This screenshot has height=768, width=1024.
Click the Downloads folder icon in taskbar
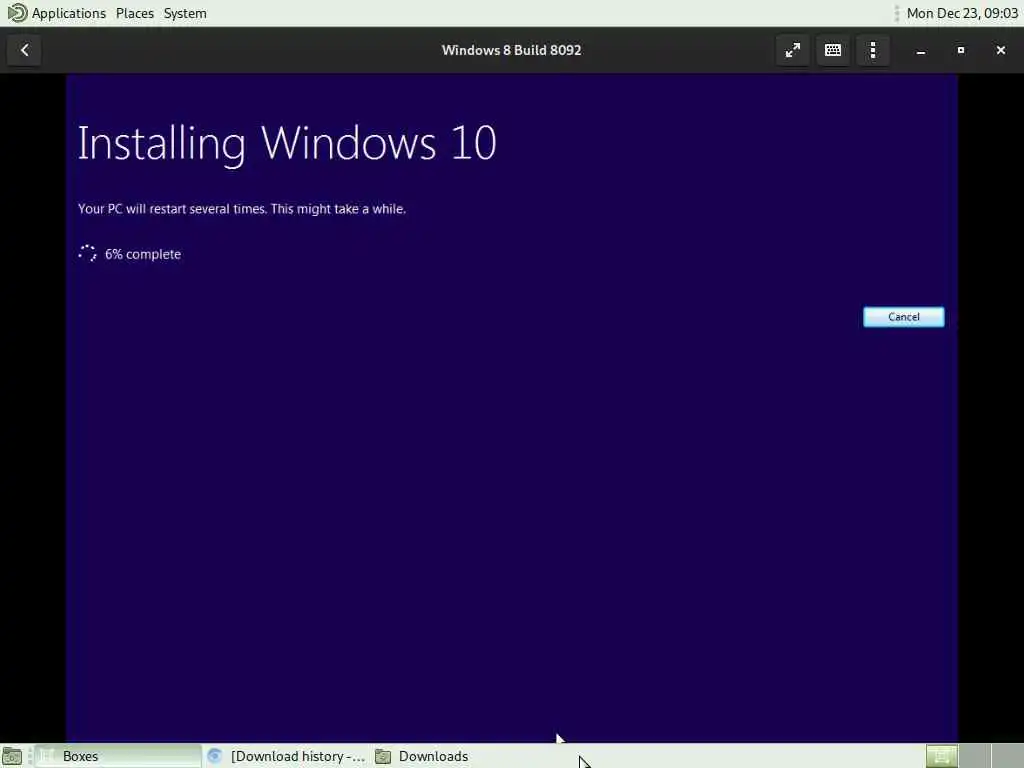pyautogui.click(x=383, y=756)
